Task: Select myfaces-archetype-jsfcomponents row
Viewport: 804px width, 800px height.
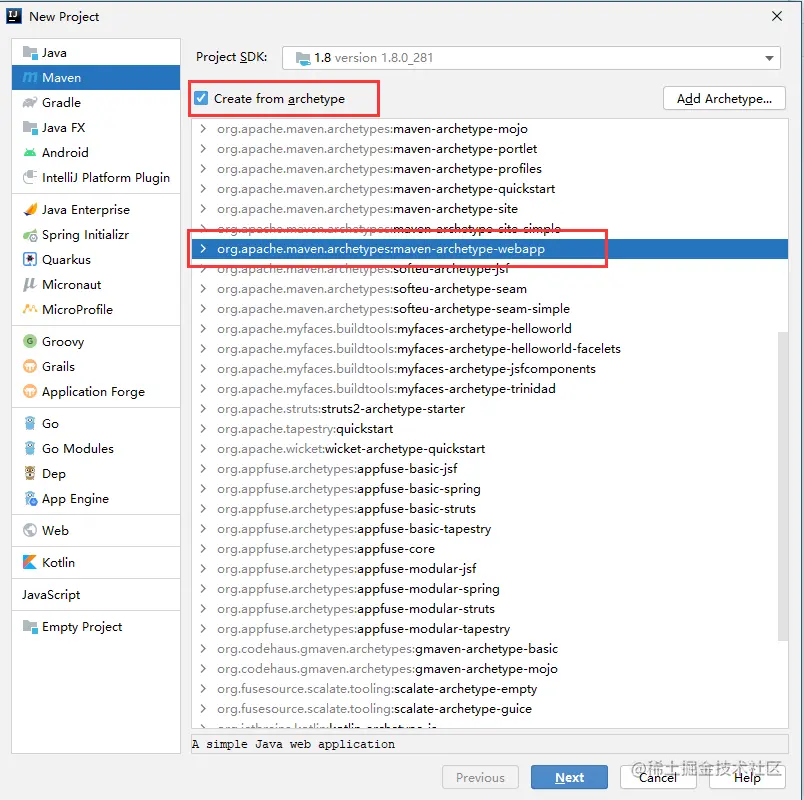Action: pyautogui.click(x=490, y=369)
